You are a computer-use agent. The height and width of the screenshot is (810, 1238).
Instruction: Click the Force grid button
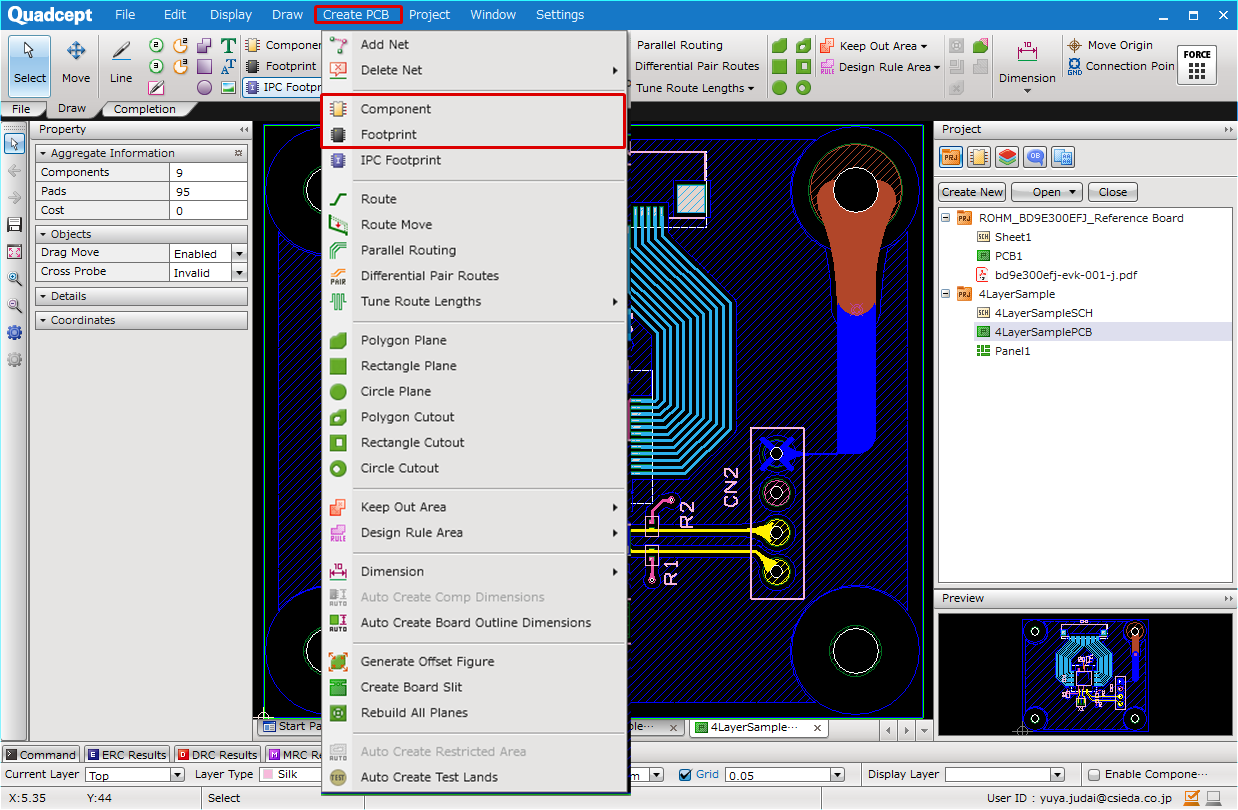(1196, 65)
